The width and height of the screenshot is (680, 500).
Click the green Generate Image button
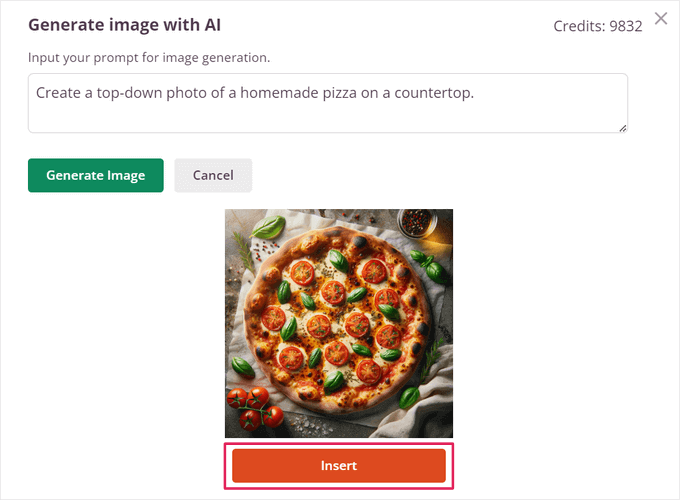[96, 175]
